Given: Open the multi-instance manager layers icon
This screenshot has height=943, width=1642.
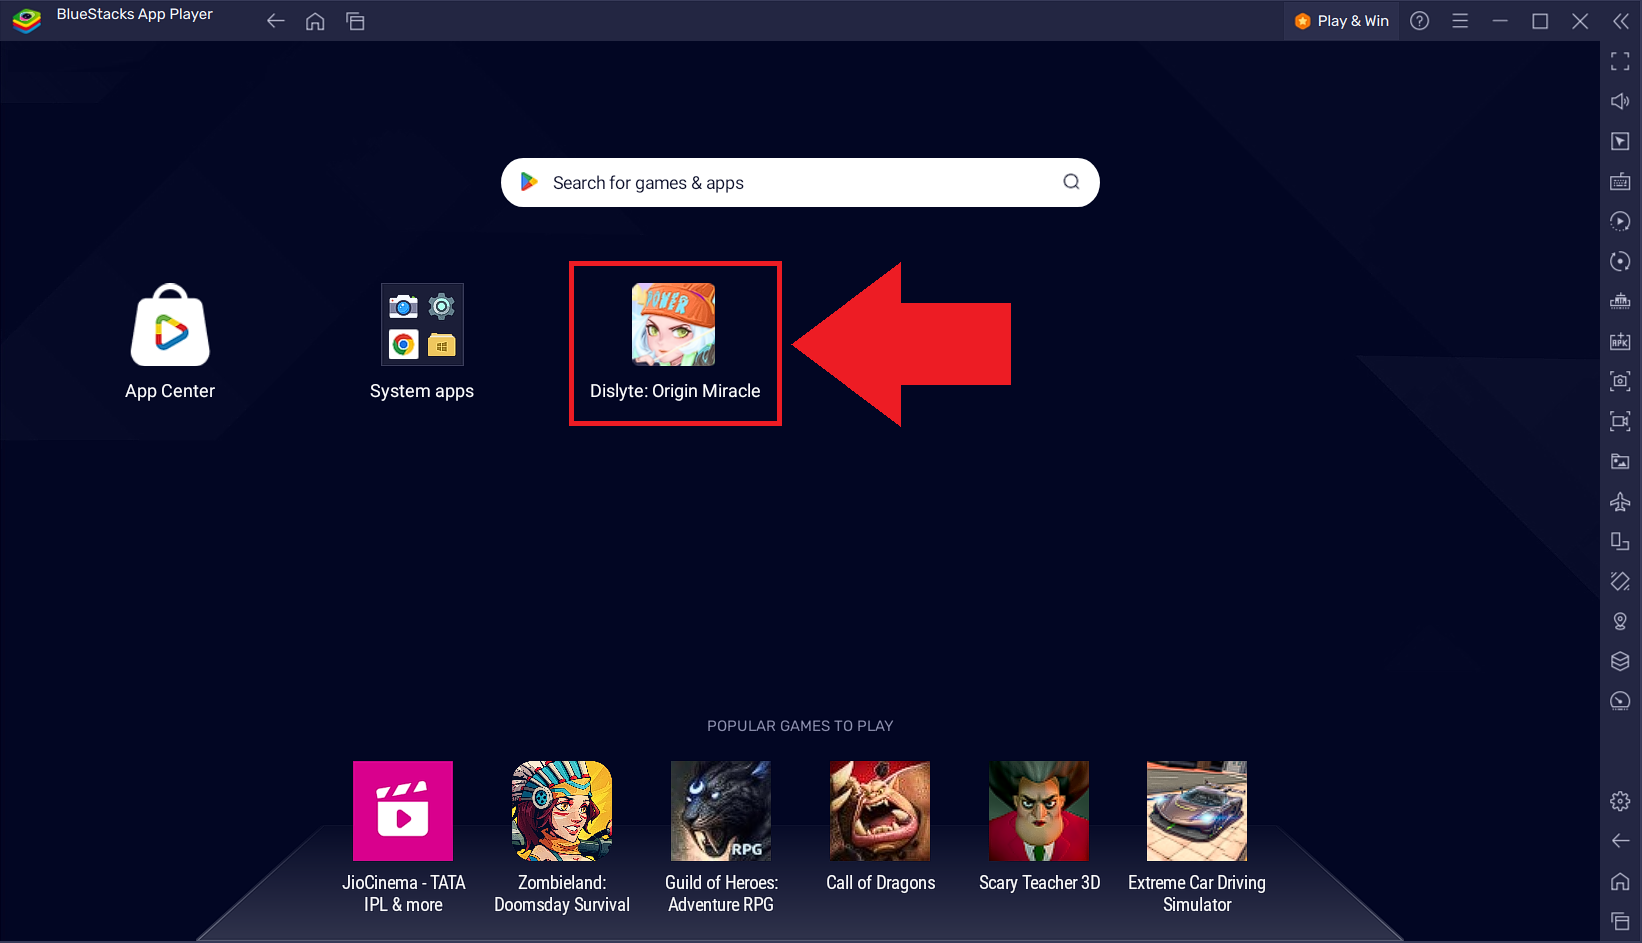Looking at the screenshot, I should click(1620, 661).
